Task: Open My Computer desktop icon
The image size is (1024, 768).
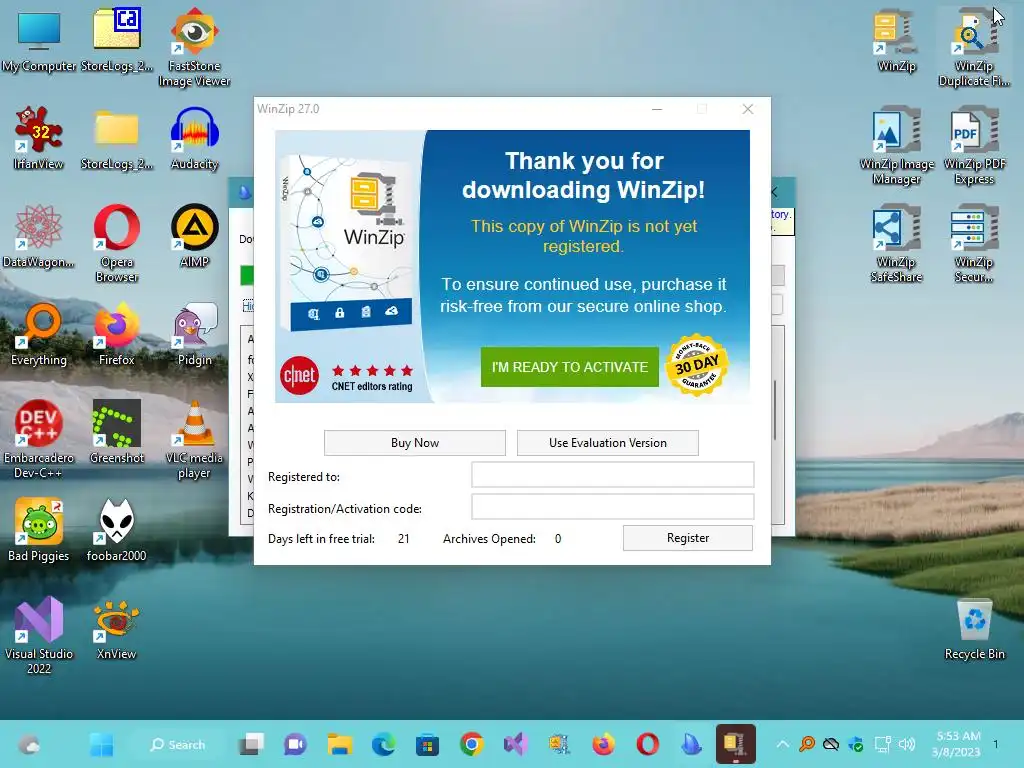Action: (39, 40)
